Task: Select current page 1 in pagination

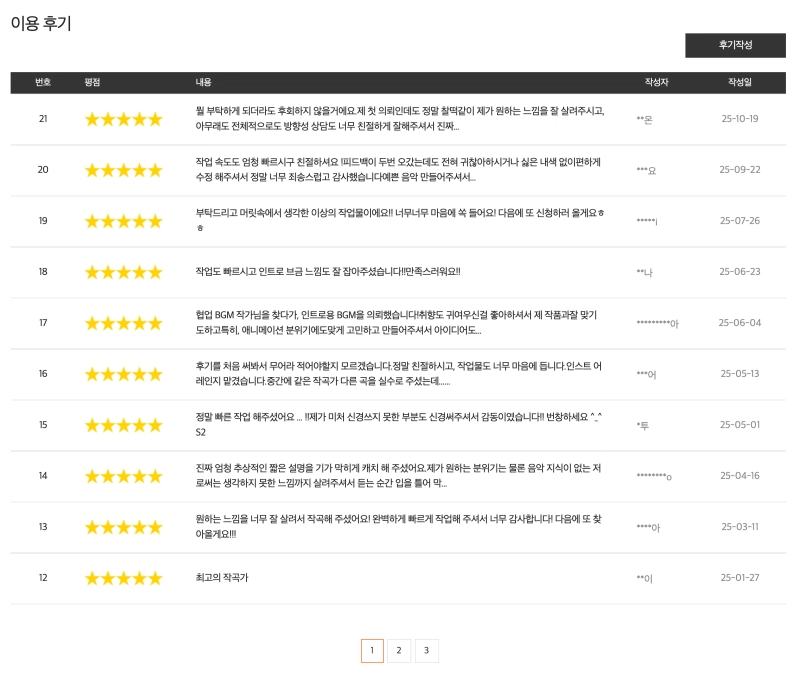Action: pos(371,651)
